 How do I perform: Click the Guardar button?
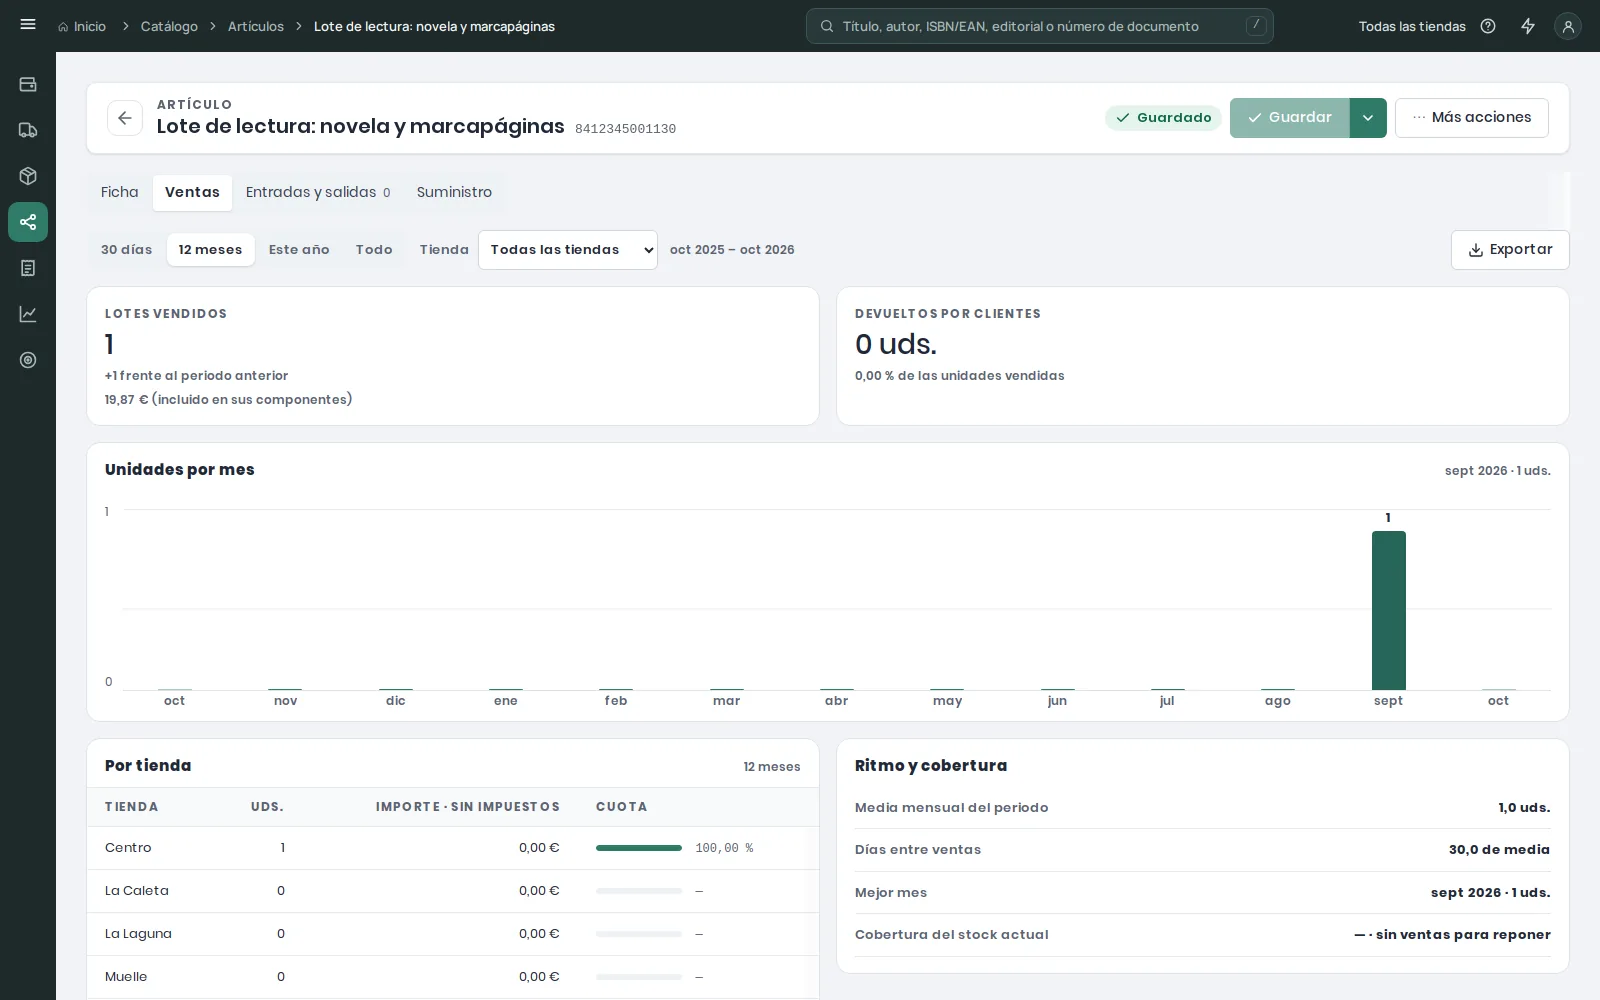[x=1290, y=118]
